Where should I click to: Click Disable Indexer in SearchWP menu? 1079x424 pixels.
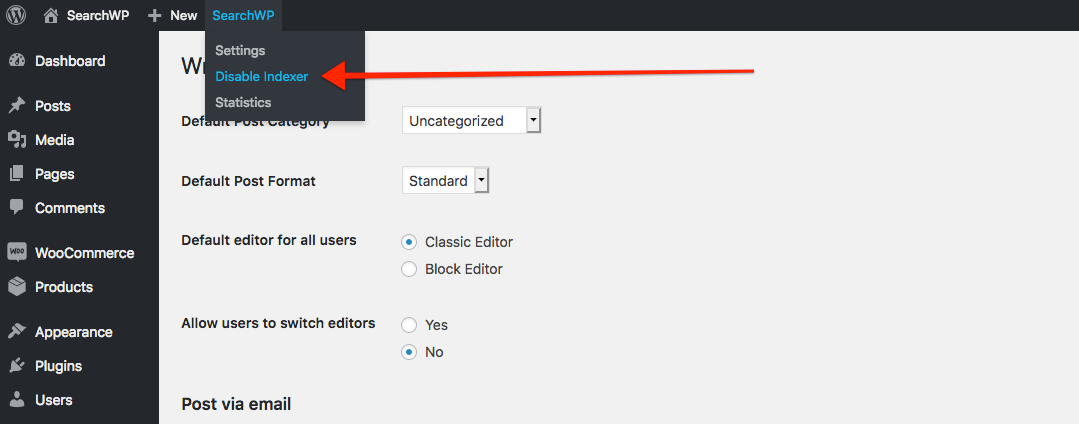point(261,76)
